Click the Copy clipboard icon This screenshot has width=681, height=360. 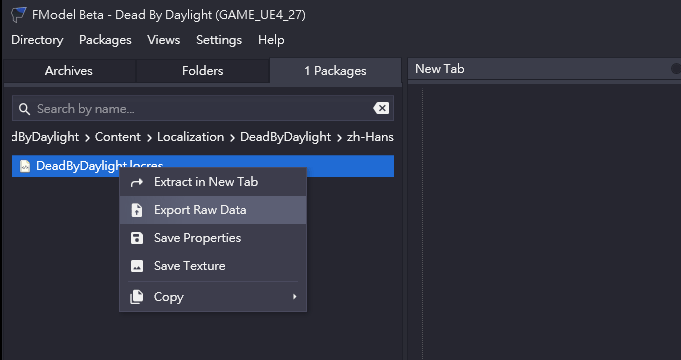[137, 297]
